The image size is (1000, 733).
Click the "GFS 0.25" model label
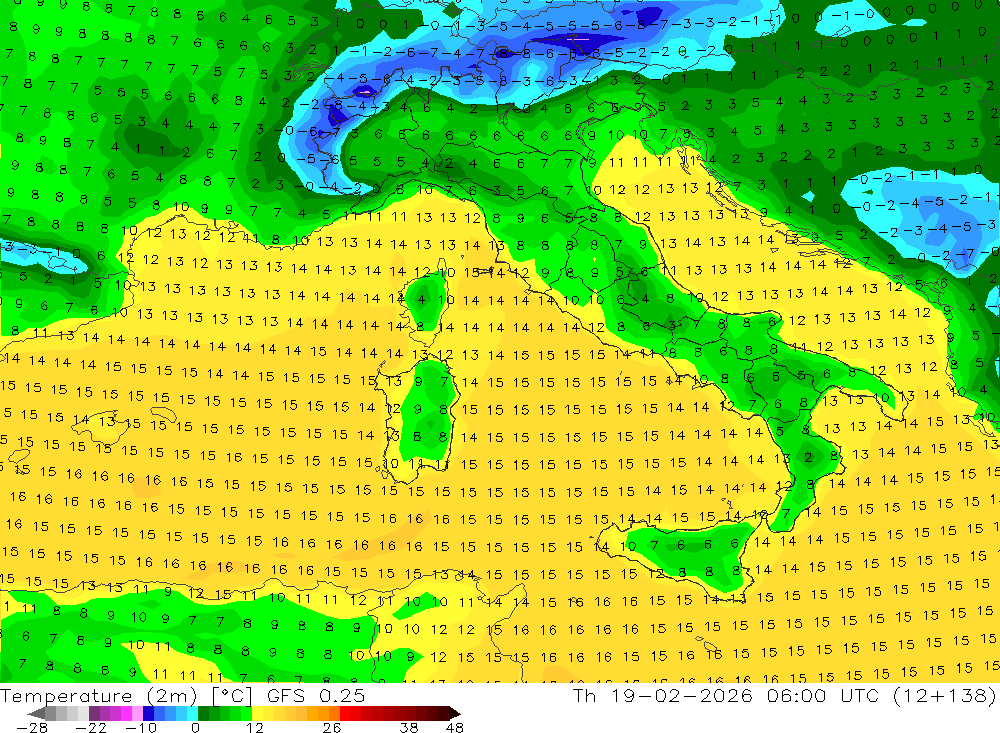pyautogui.click(x=316, y=695)
